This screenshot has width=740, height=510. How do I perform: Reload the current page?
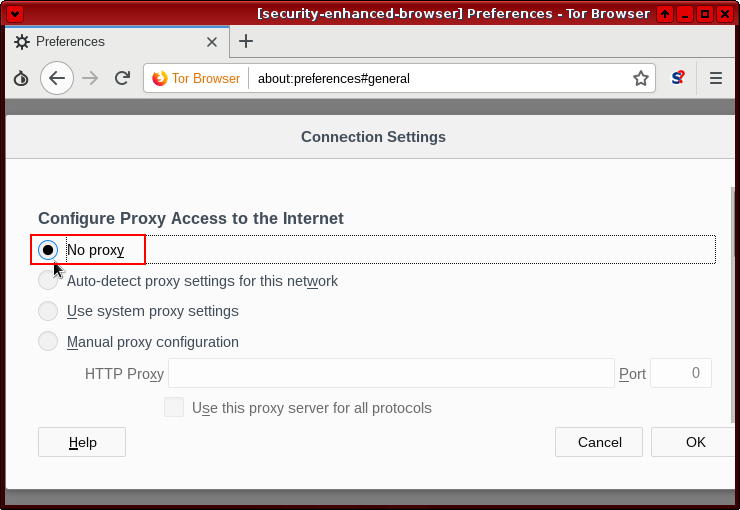tap(122, 78)
